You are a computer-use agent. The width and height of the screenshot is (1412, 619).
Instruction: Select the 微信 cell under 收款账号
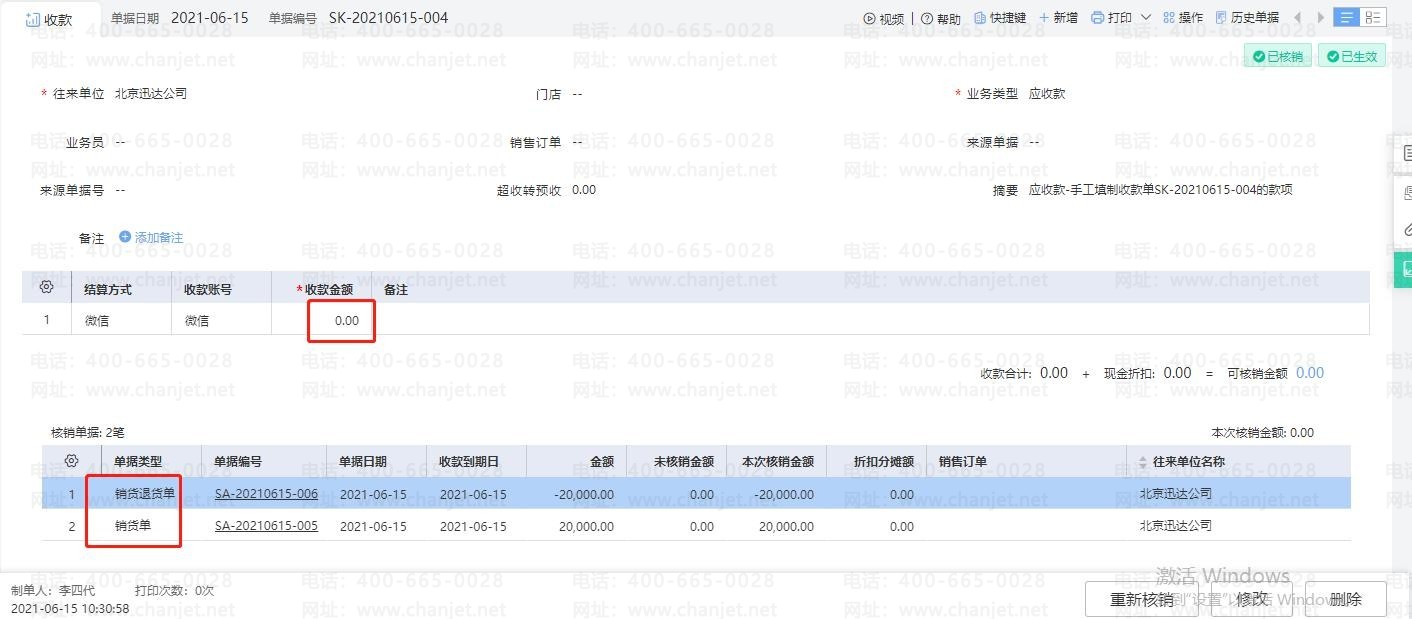click(221, 321)
